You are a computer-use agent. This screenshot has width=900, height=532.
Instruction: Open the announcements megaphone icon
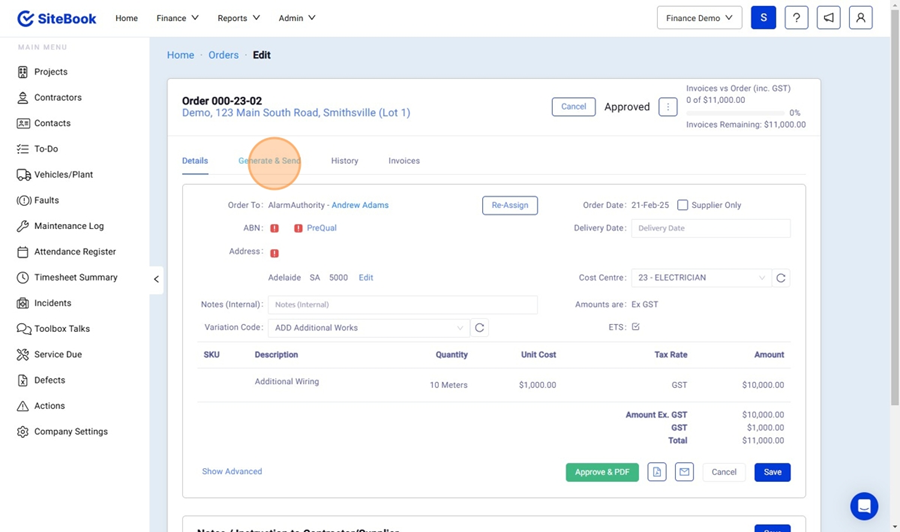pos(828,18)
